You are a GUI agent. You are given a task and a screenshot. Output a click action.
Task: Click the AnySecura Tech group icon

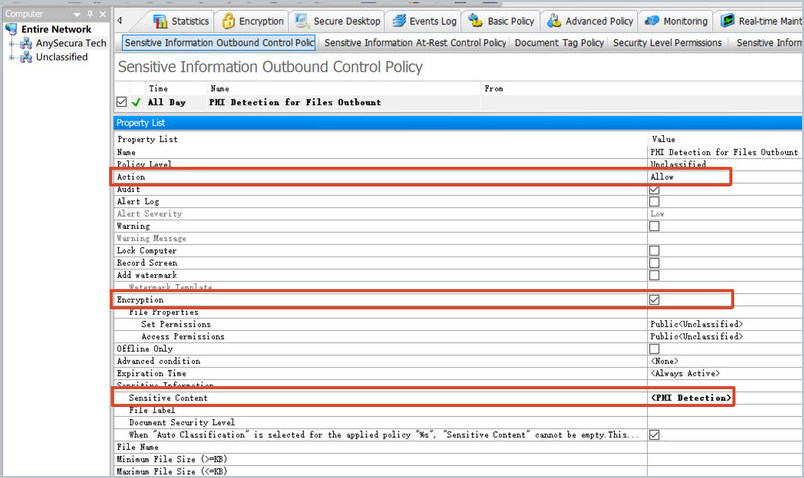[x=26, y=44]
